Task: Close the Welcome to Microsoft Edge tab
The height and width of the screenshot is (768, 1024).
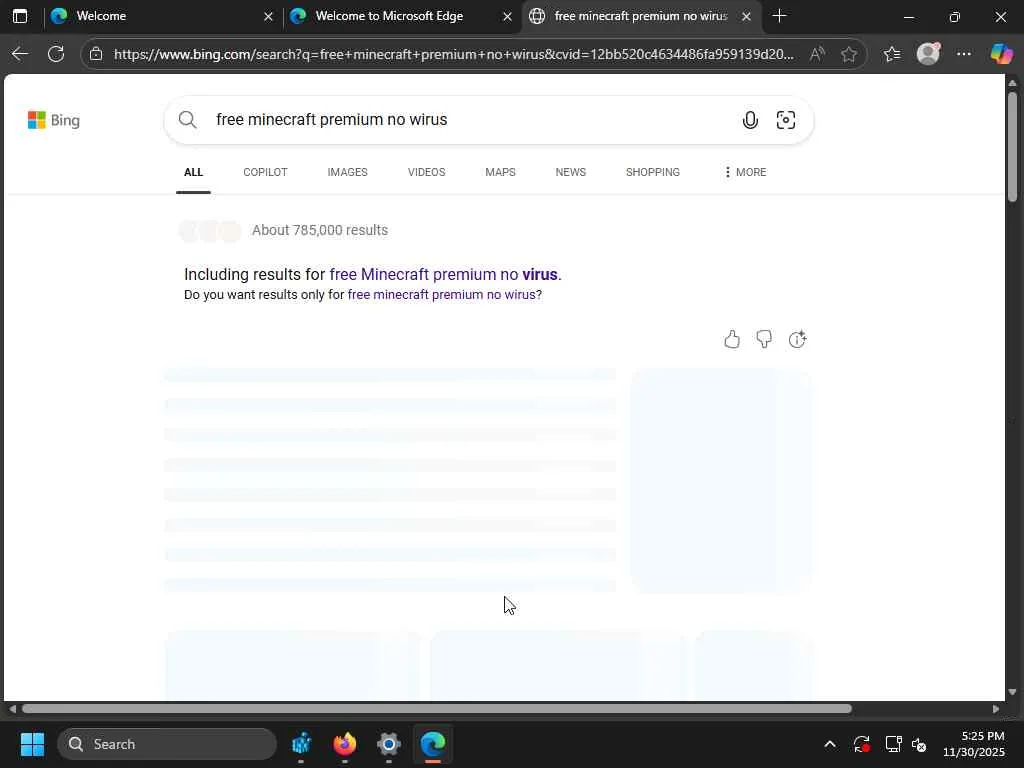Action: [x=507, y=16]
